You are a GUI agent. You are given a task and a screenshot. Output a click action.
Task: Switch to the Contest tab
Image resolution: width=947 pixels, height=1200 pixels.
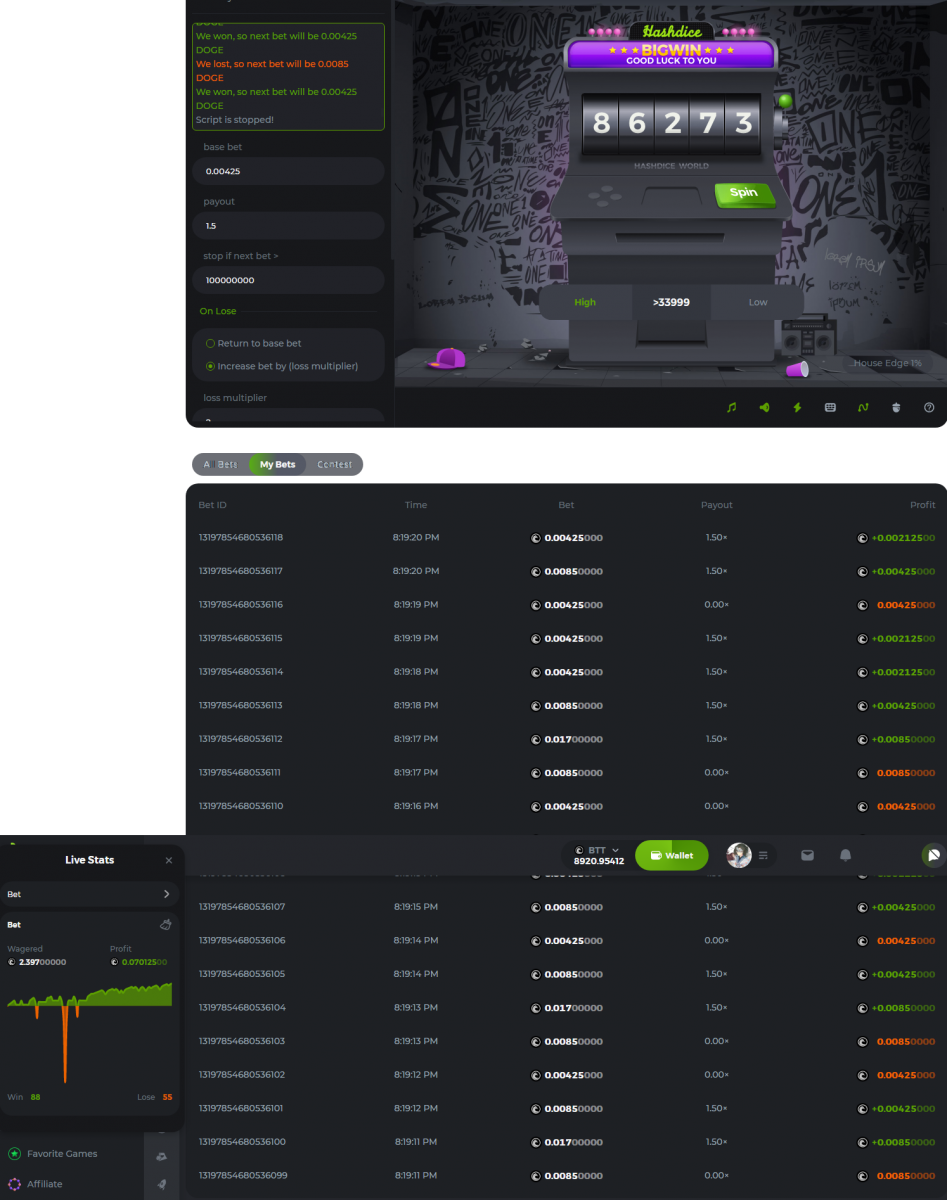point(334,464)
